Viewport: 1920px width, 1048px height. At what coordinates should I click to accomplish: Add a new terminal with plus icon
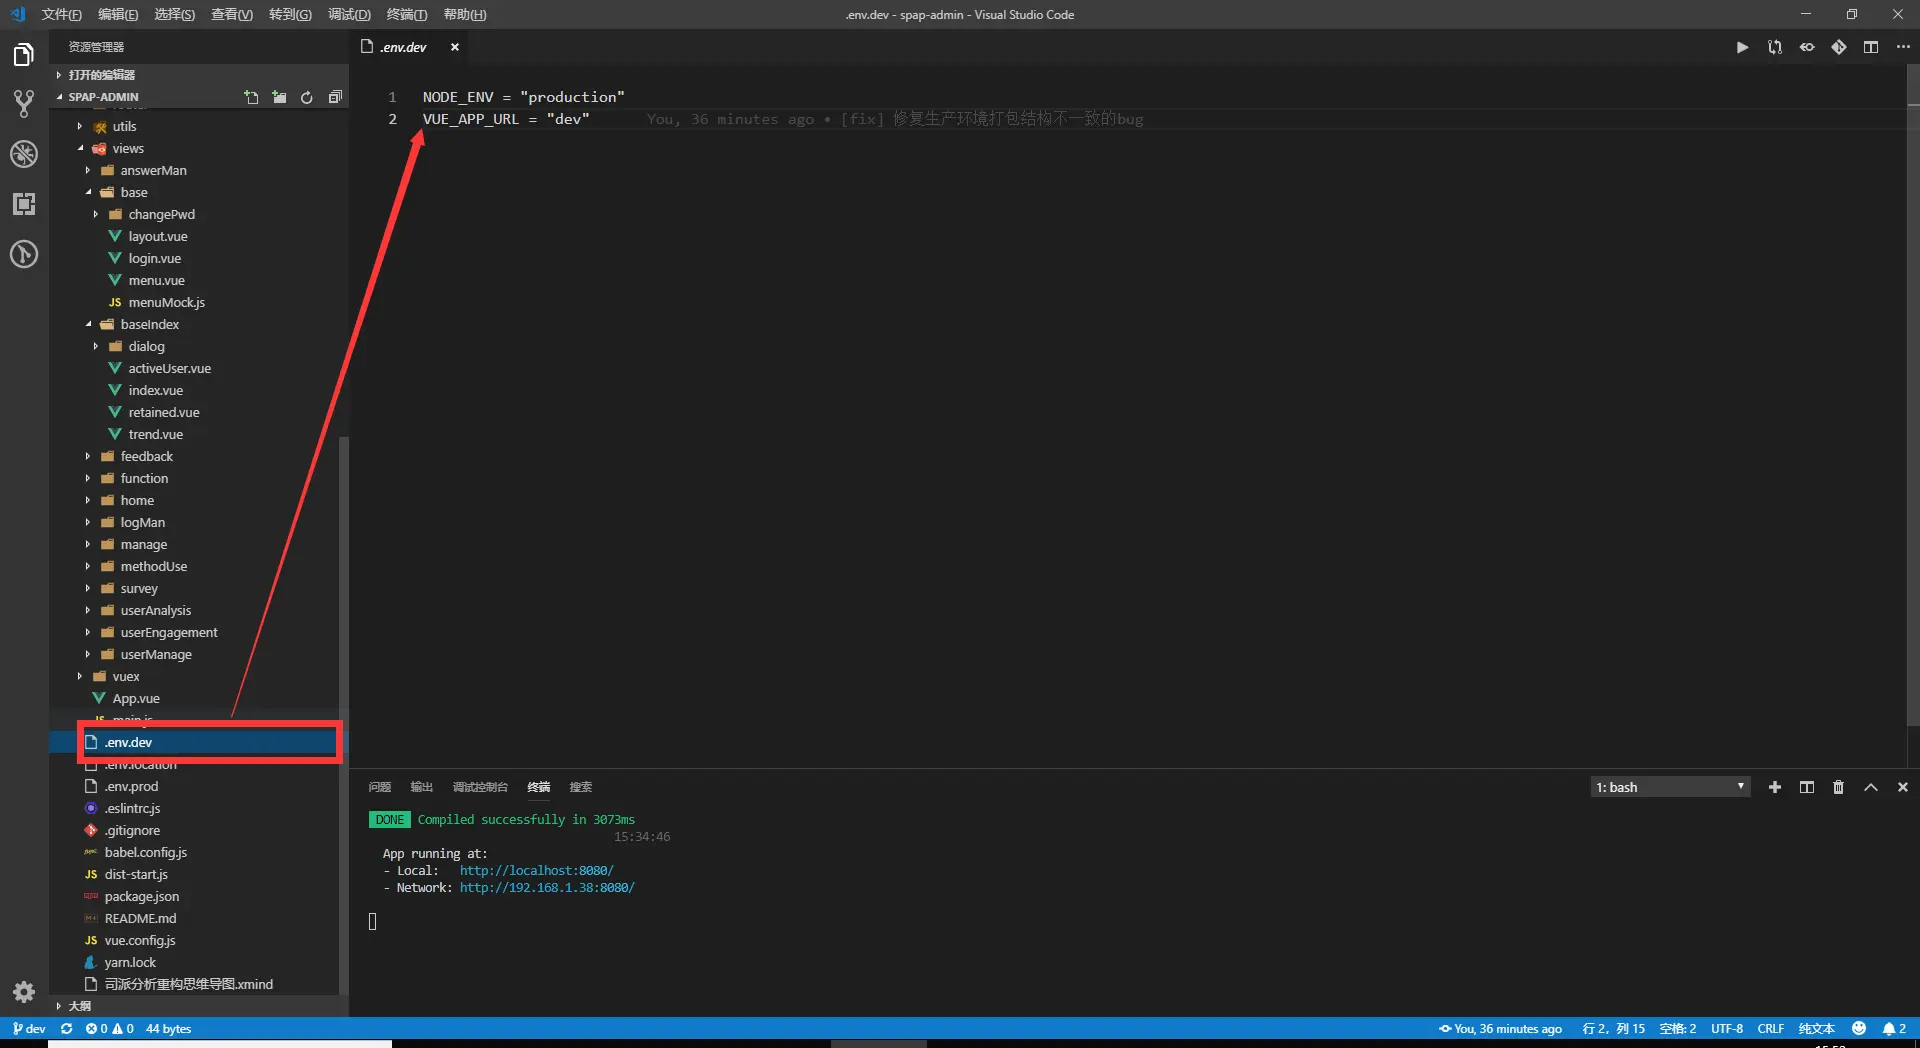point(1775,787)
